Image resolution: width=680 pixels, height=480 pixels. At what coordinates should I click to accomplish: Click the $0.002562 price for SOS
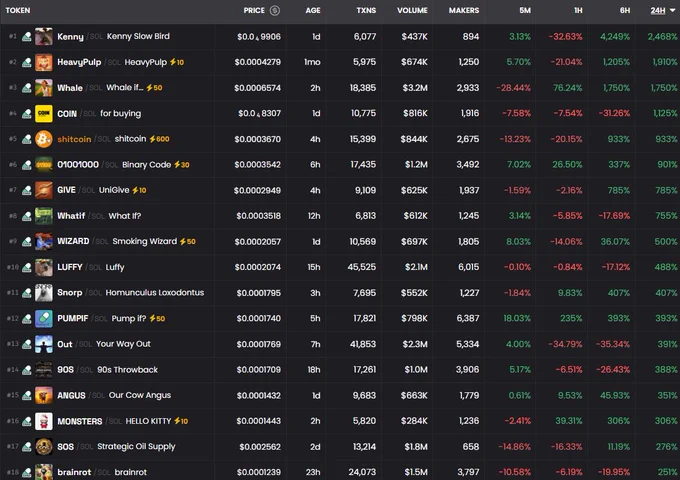point(260,447)
